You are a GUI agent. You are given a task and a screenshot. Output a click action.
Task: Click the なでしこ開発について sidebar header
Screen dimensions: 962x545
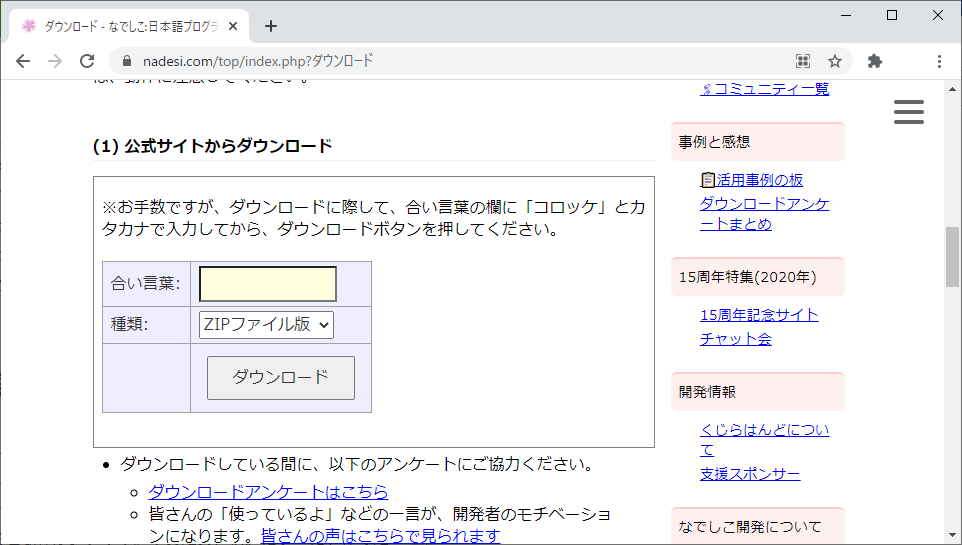758,526
